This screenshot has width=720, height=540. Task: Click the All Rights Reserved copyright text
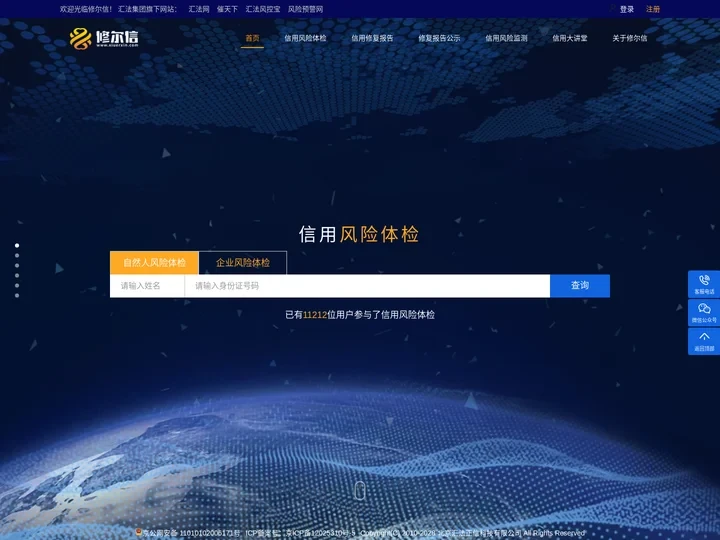(x=554, y=533)
